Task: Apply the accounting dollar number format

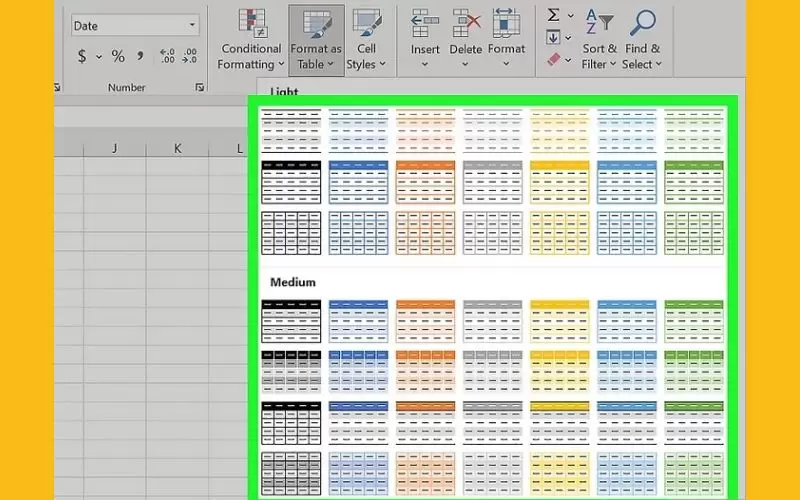Action: point(82,56)
